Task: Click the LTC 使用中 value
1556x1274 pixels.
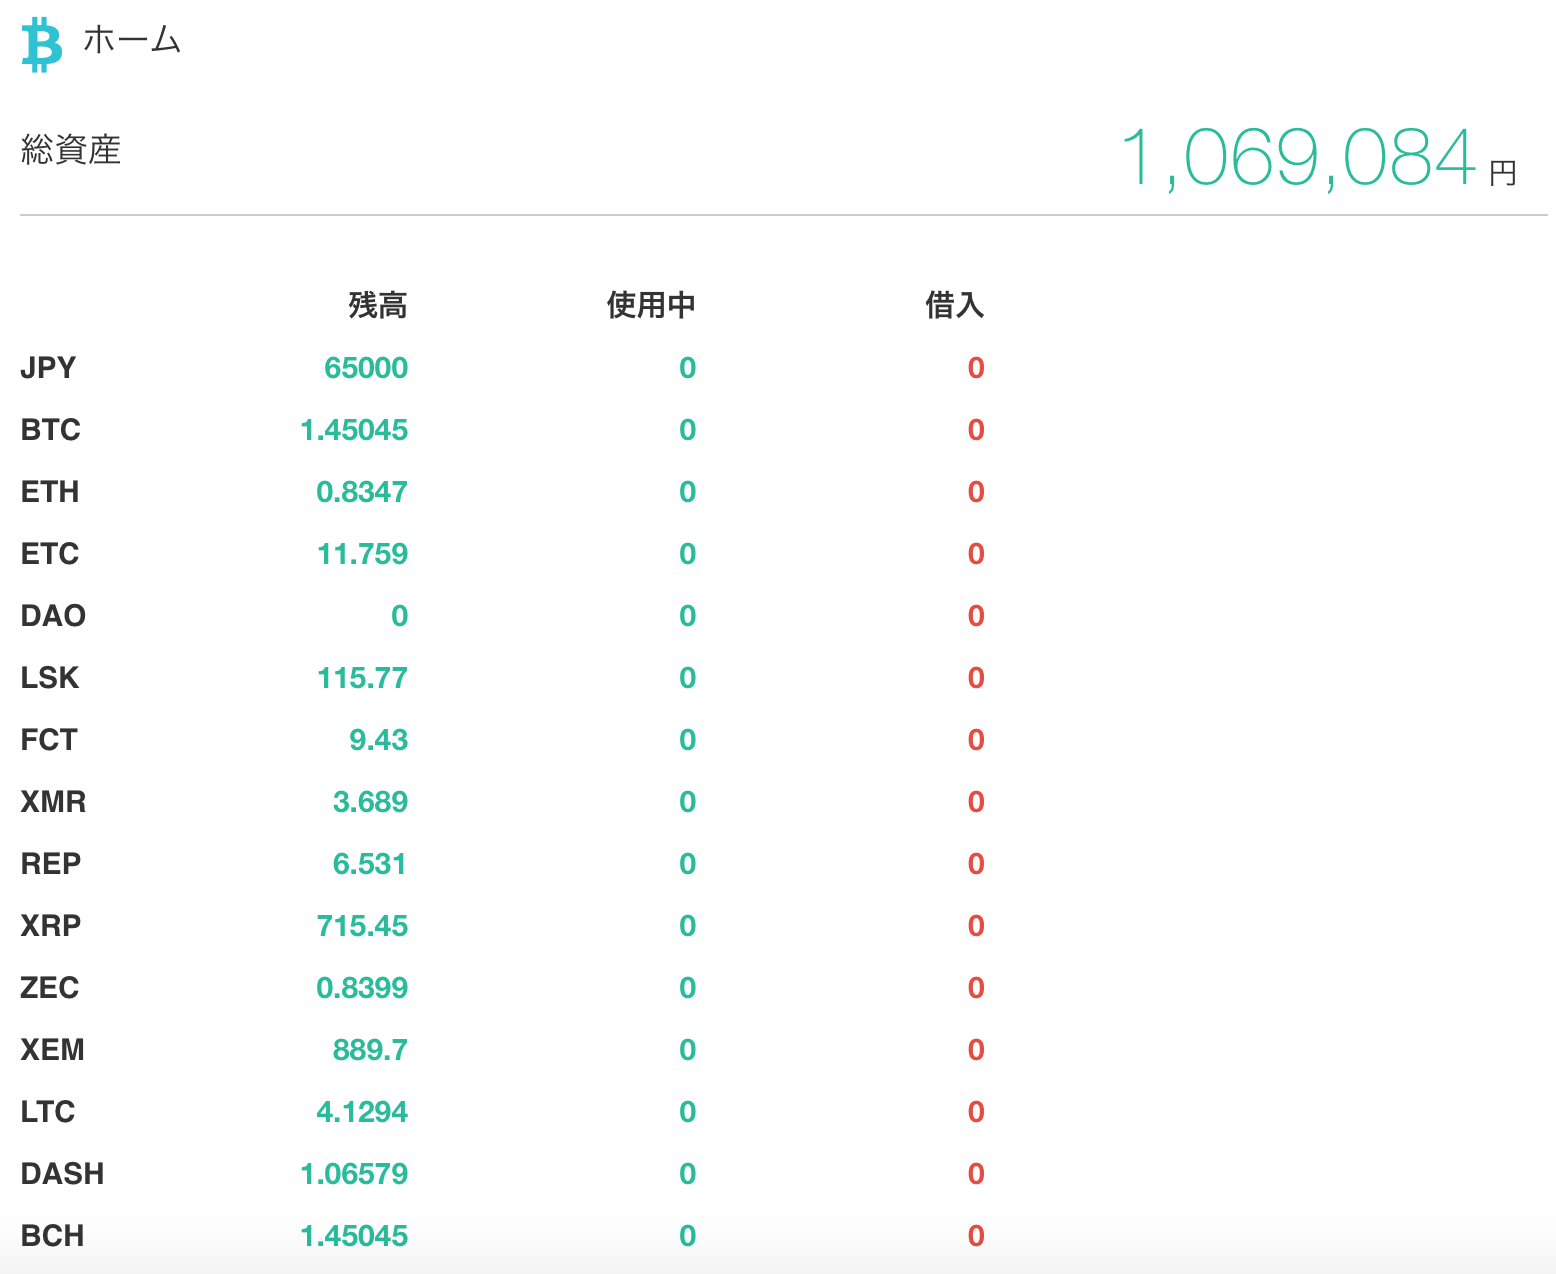Action: point(688,1111)
